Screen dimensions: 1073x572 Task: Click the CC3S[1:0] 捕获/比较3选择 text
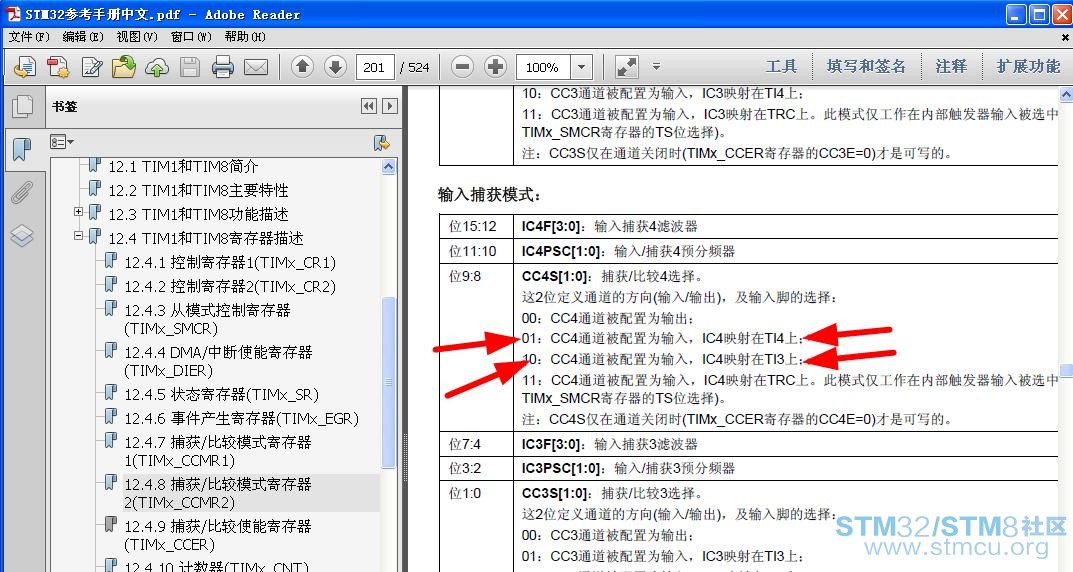(x=612, y=493)
